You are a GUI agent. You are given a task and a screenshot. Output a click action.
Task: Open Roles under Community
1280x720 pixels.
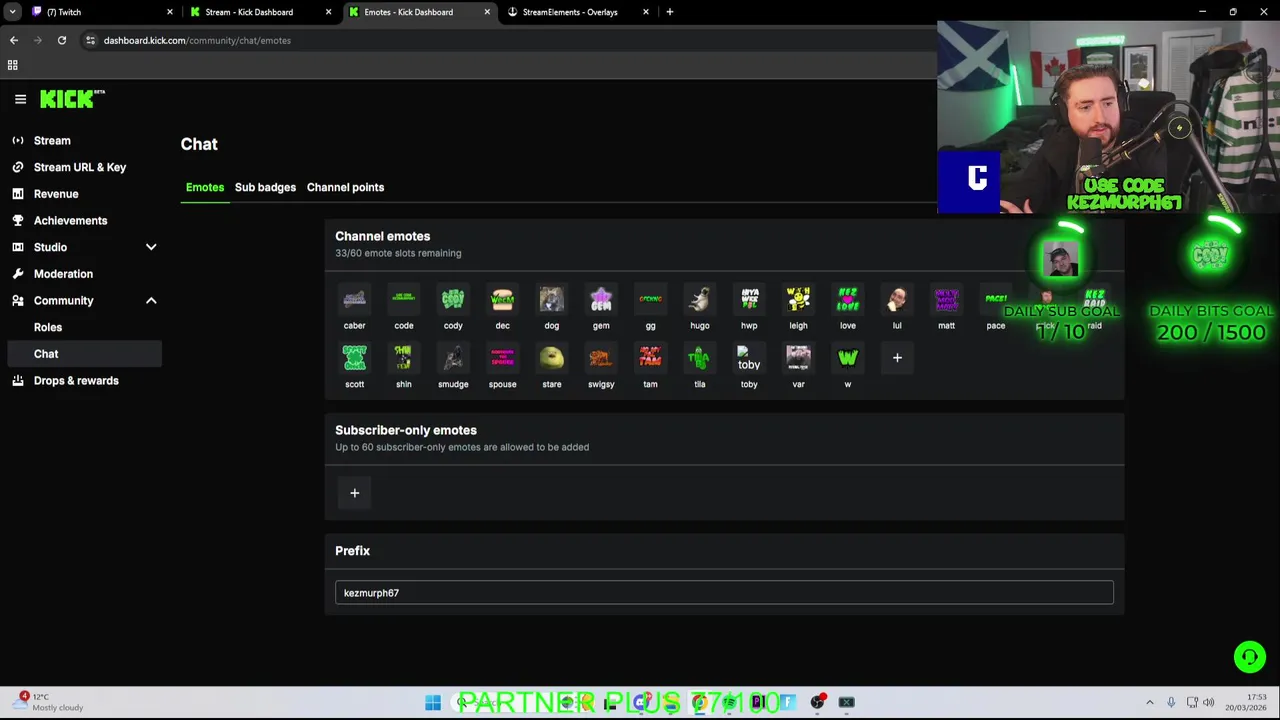coord(84,327)
